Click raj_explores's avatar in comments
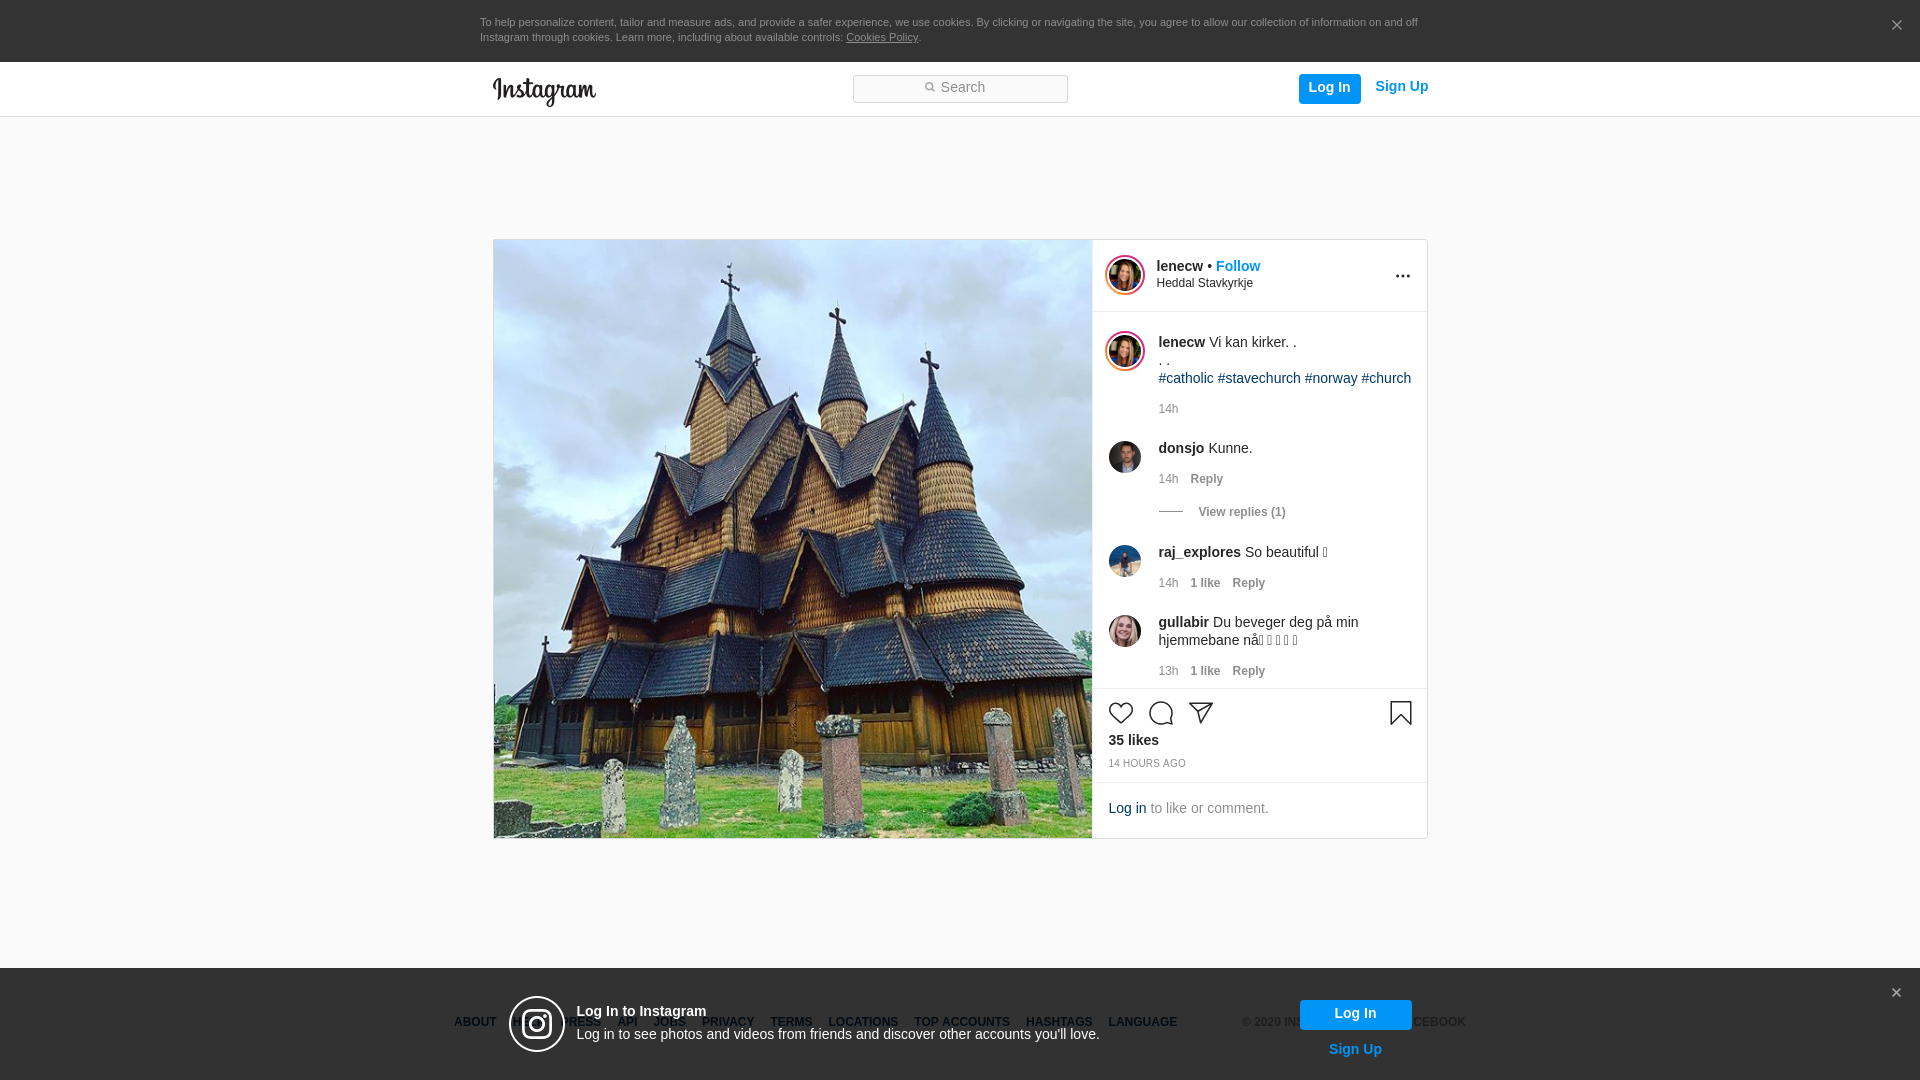 tap(1124, 561)
